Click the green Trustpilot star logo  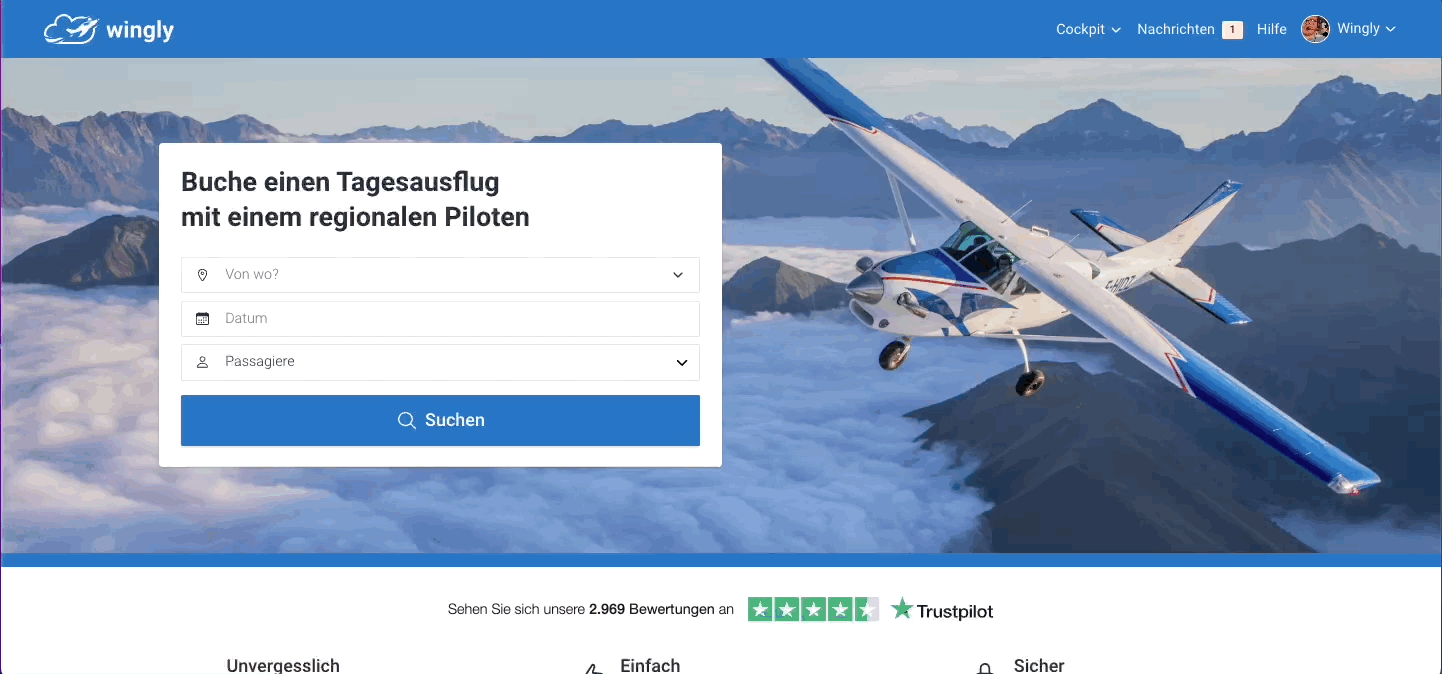[902, 609]
